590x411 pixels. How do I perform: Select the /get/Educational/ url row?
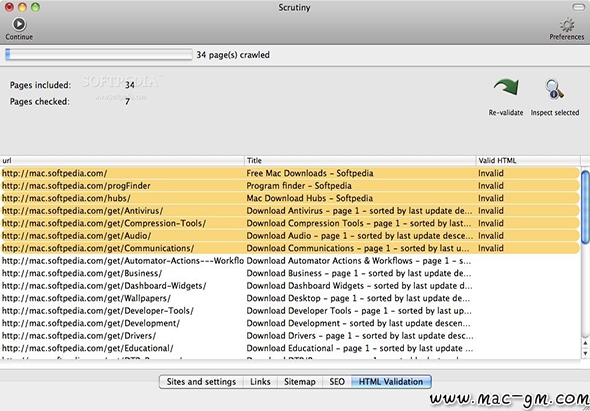(x=290, y=348)
